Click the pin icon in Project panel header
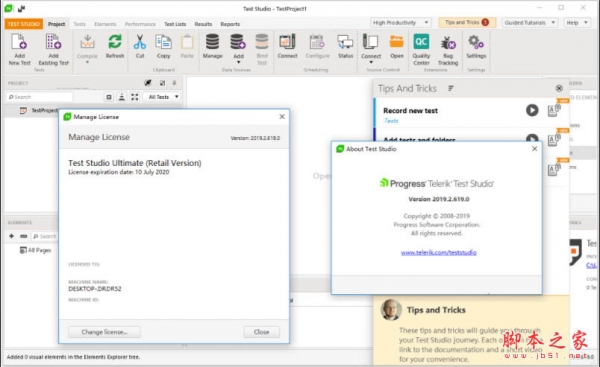Viewport: 600px width, 367px height. [174, 83]
